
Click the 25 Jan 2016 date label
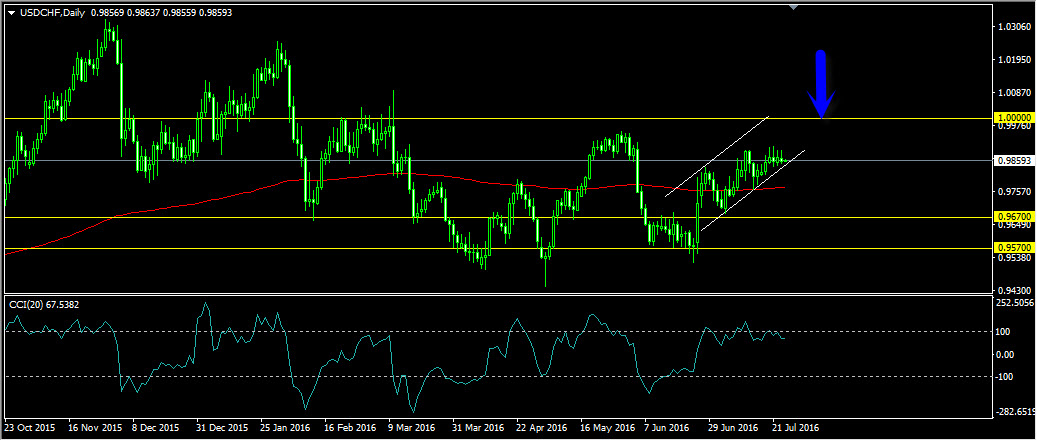coord(287,427)
